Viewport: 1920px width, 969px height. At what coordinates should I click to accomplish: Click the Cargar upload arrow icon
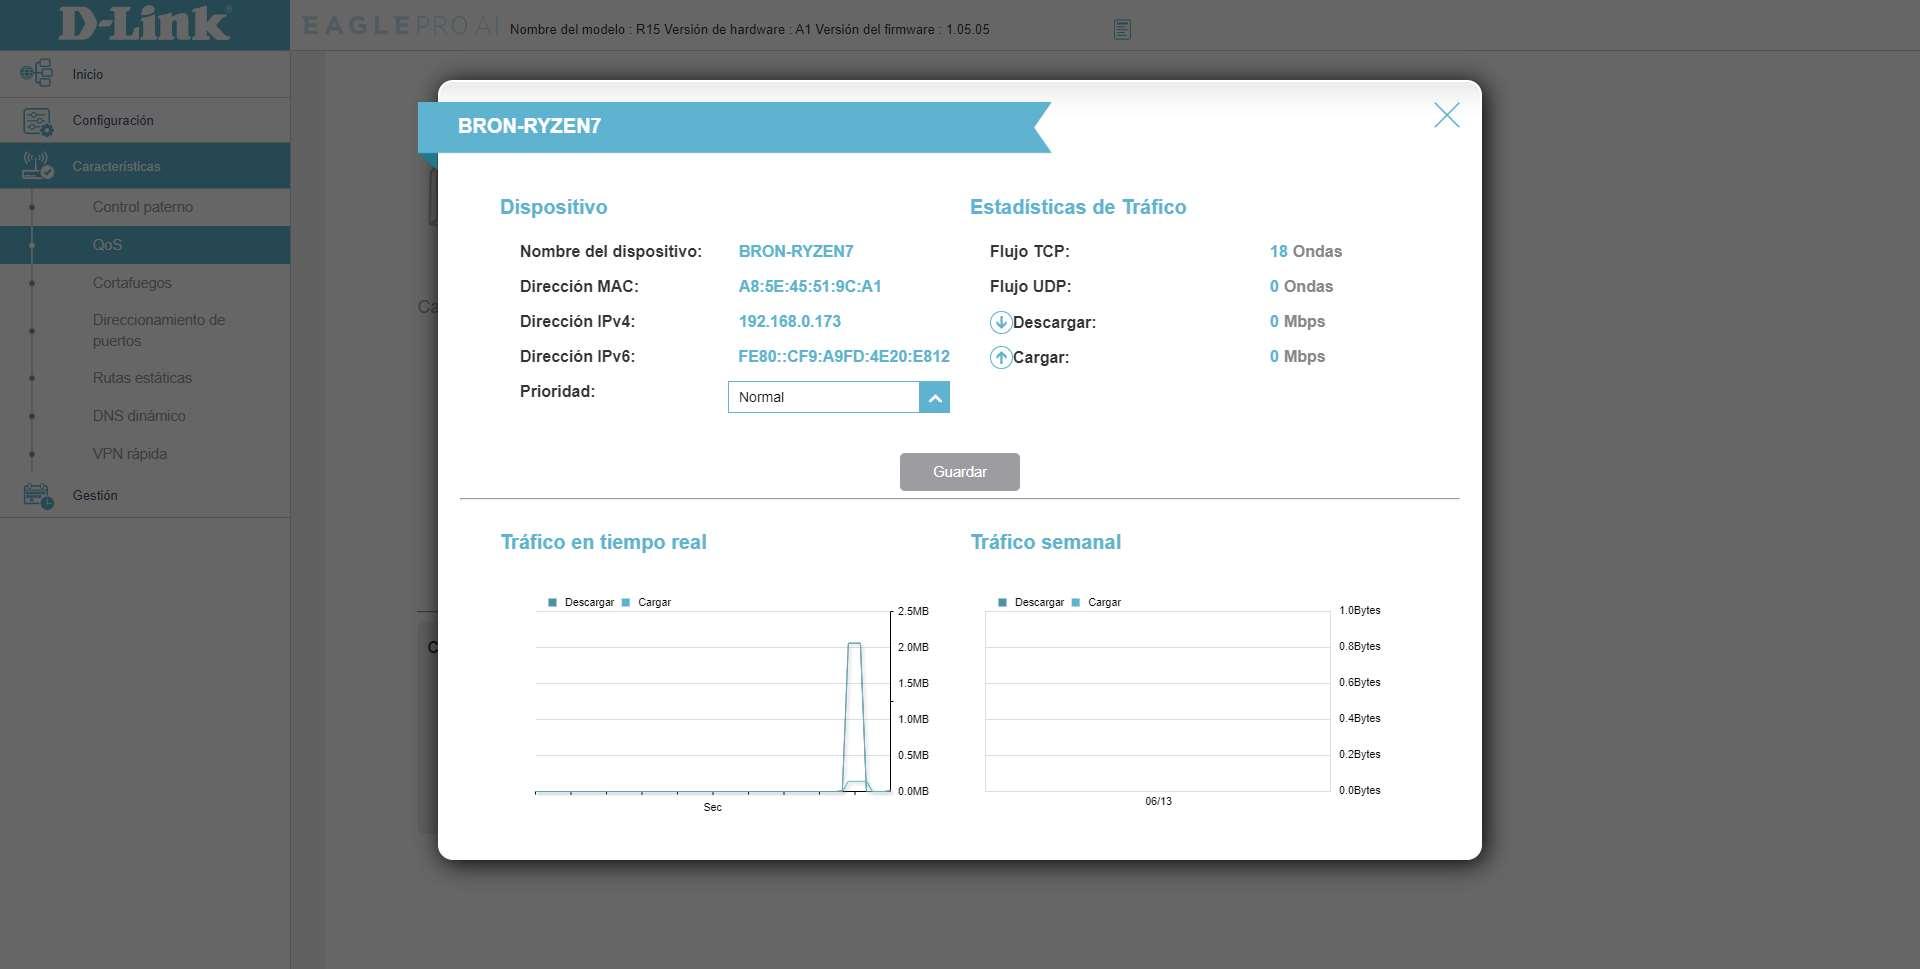click(1000, 357)
